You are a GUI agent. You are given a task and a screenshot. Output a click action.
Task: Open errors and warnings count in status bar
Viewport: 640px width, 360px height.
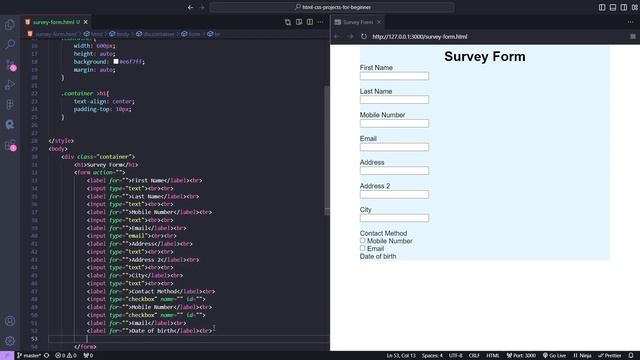pos(66,356)
